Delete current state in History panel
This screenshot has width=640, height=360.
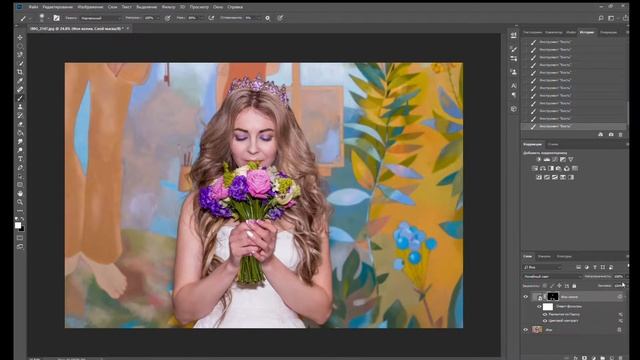pyautogui.click(x=620, y=134)
